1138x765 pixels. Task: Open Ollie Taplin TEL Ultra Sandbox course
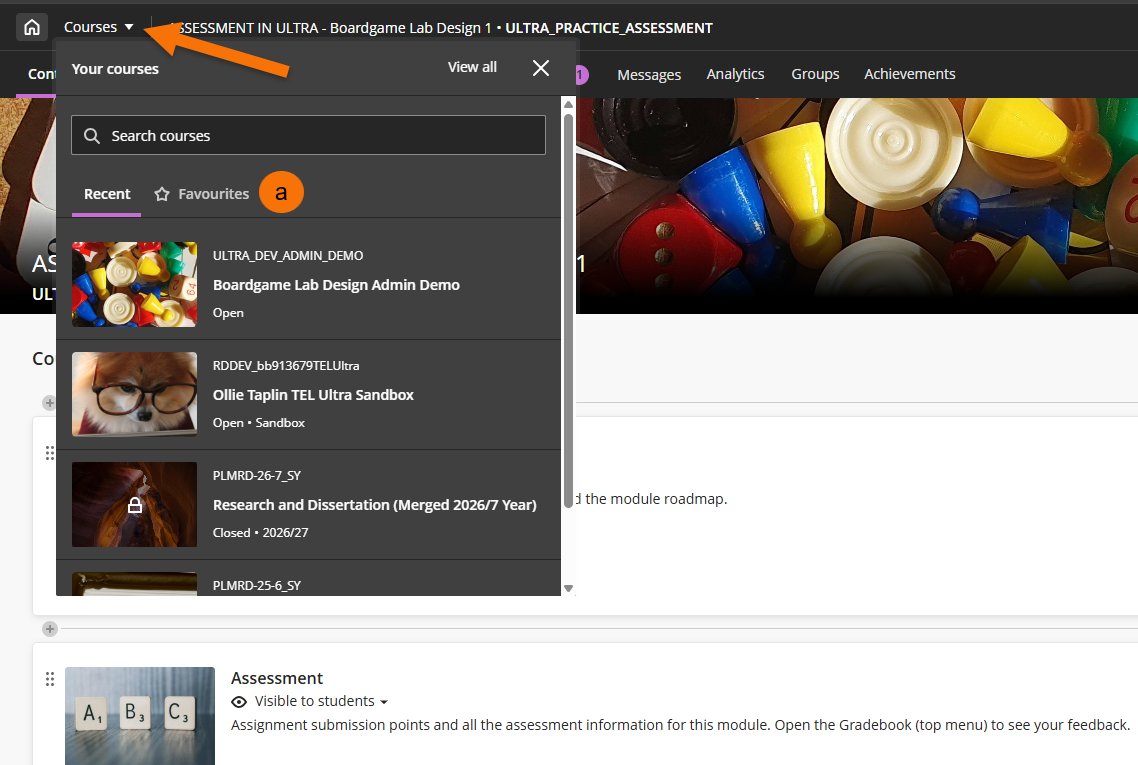coord(313,395)
